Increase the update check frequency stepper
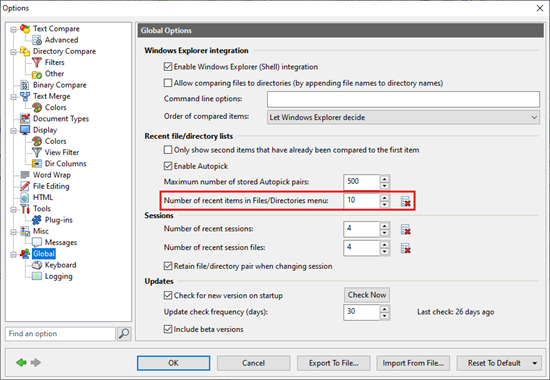550x380 pixels. pyautogui.click(x=385, y=309)
